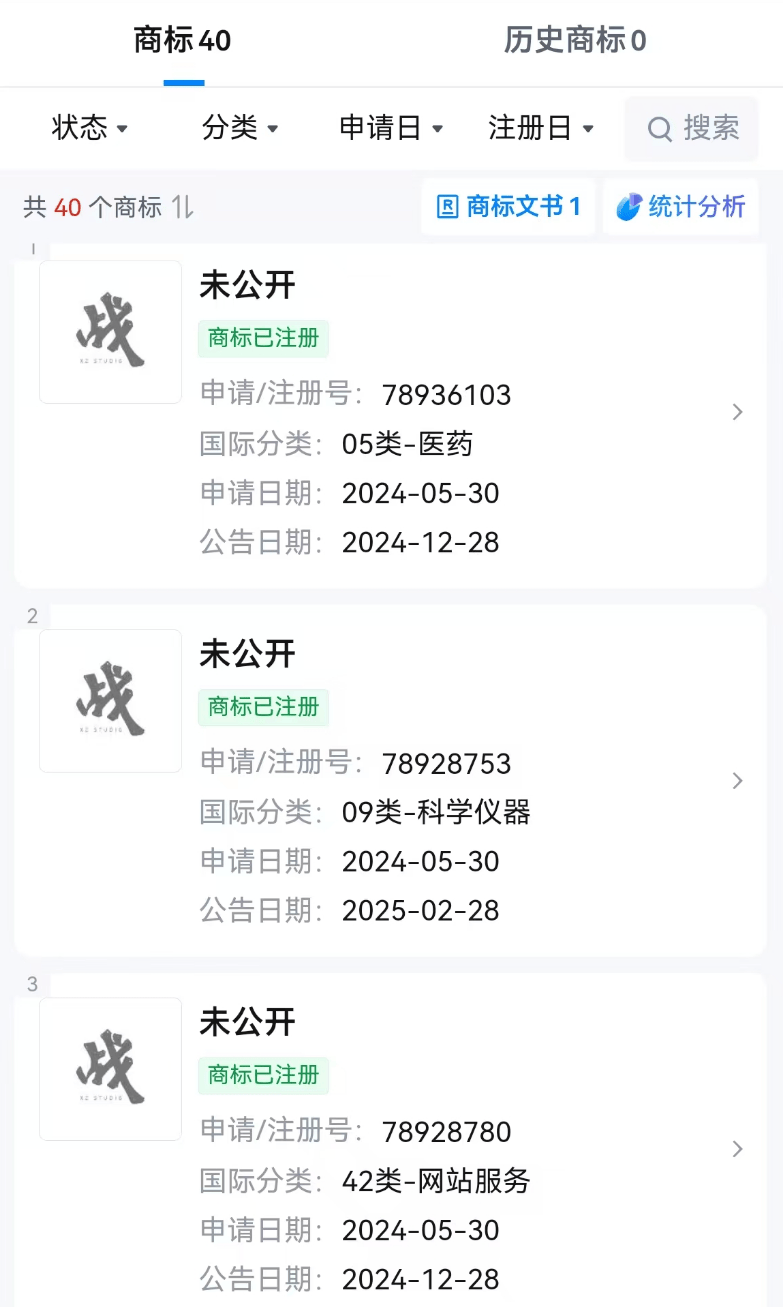Image resolution: width=783 pixels, height=1307 pixels.
Task: Open the 商标文书 1 button
Action: (x=508, y=207)
